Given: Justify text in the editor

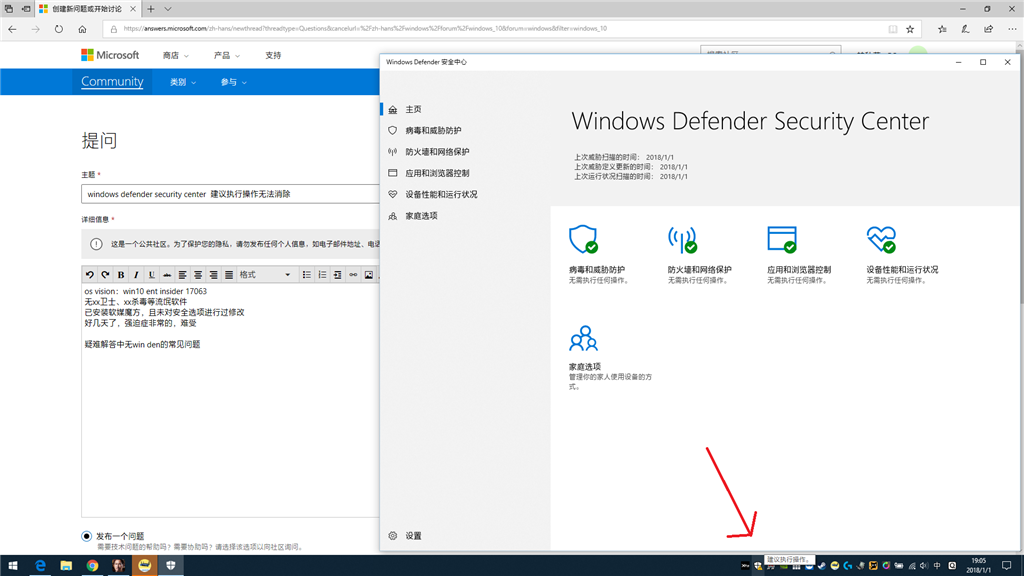Looking at the screenshot, I should [x=229, y=275].
